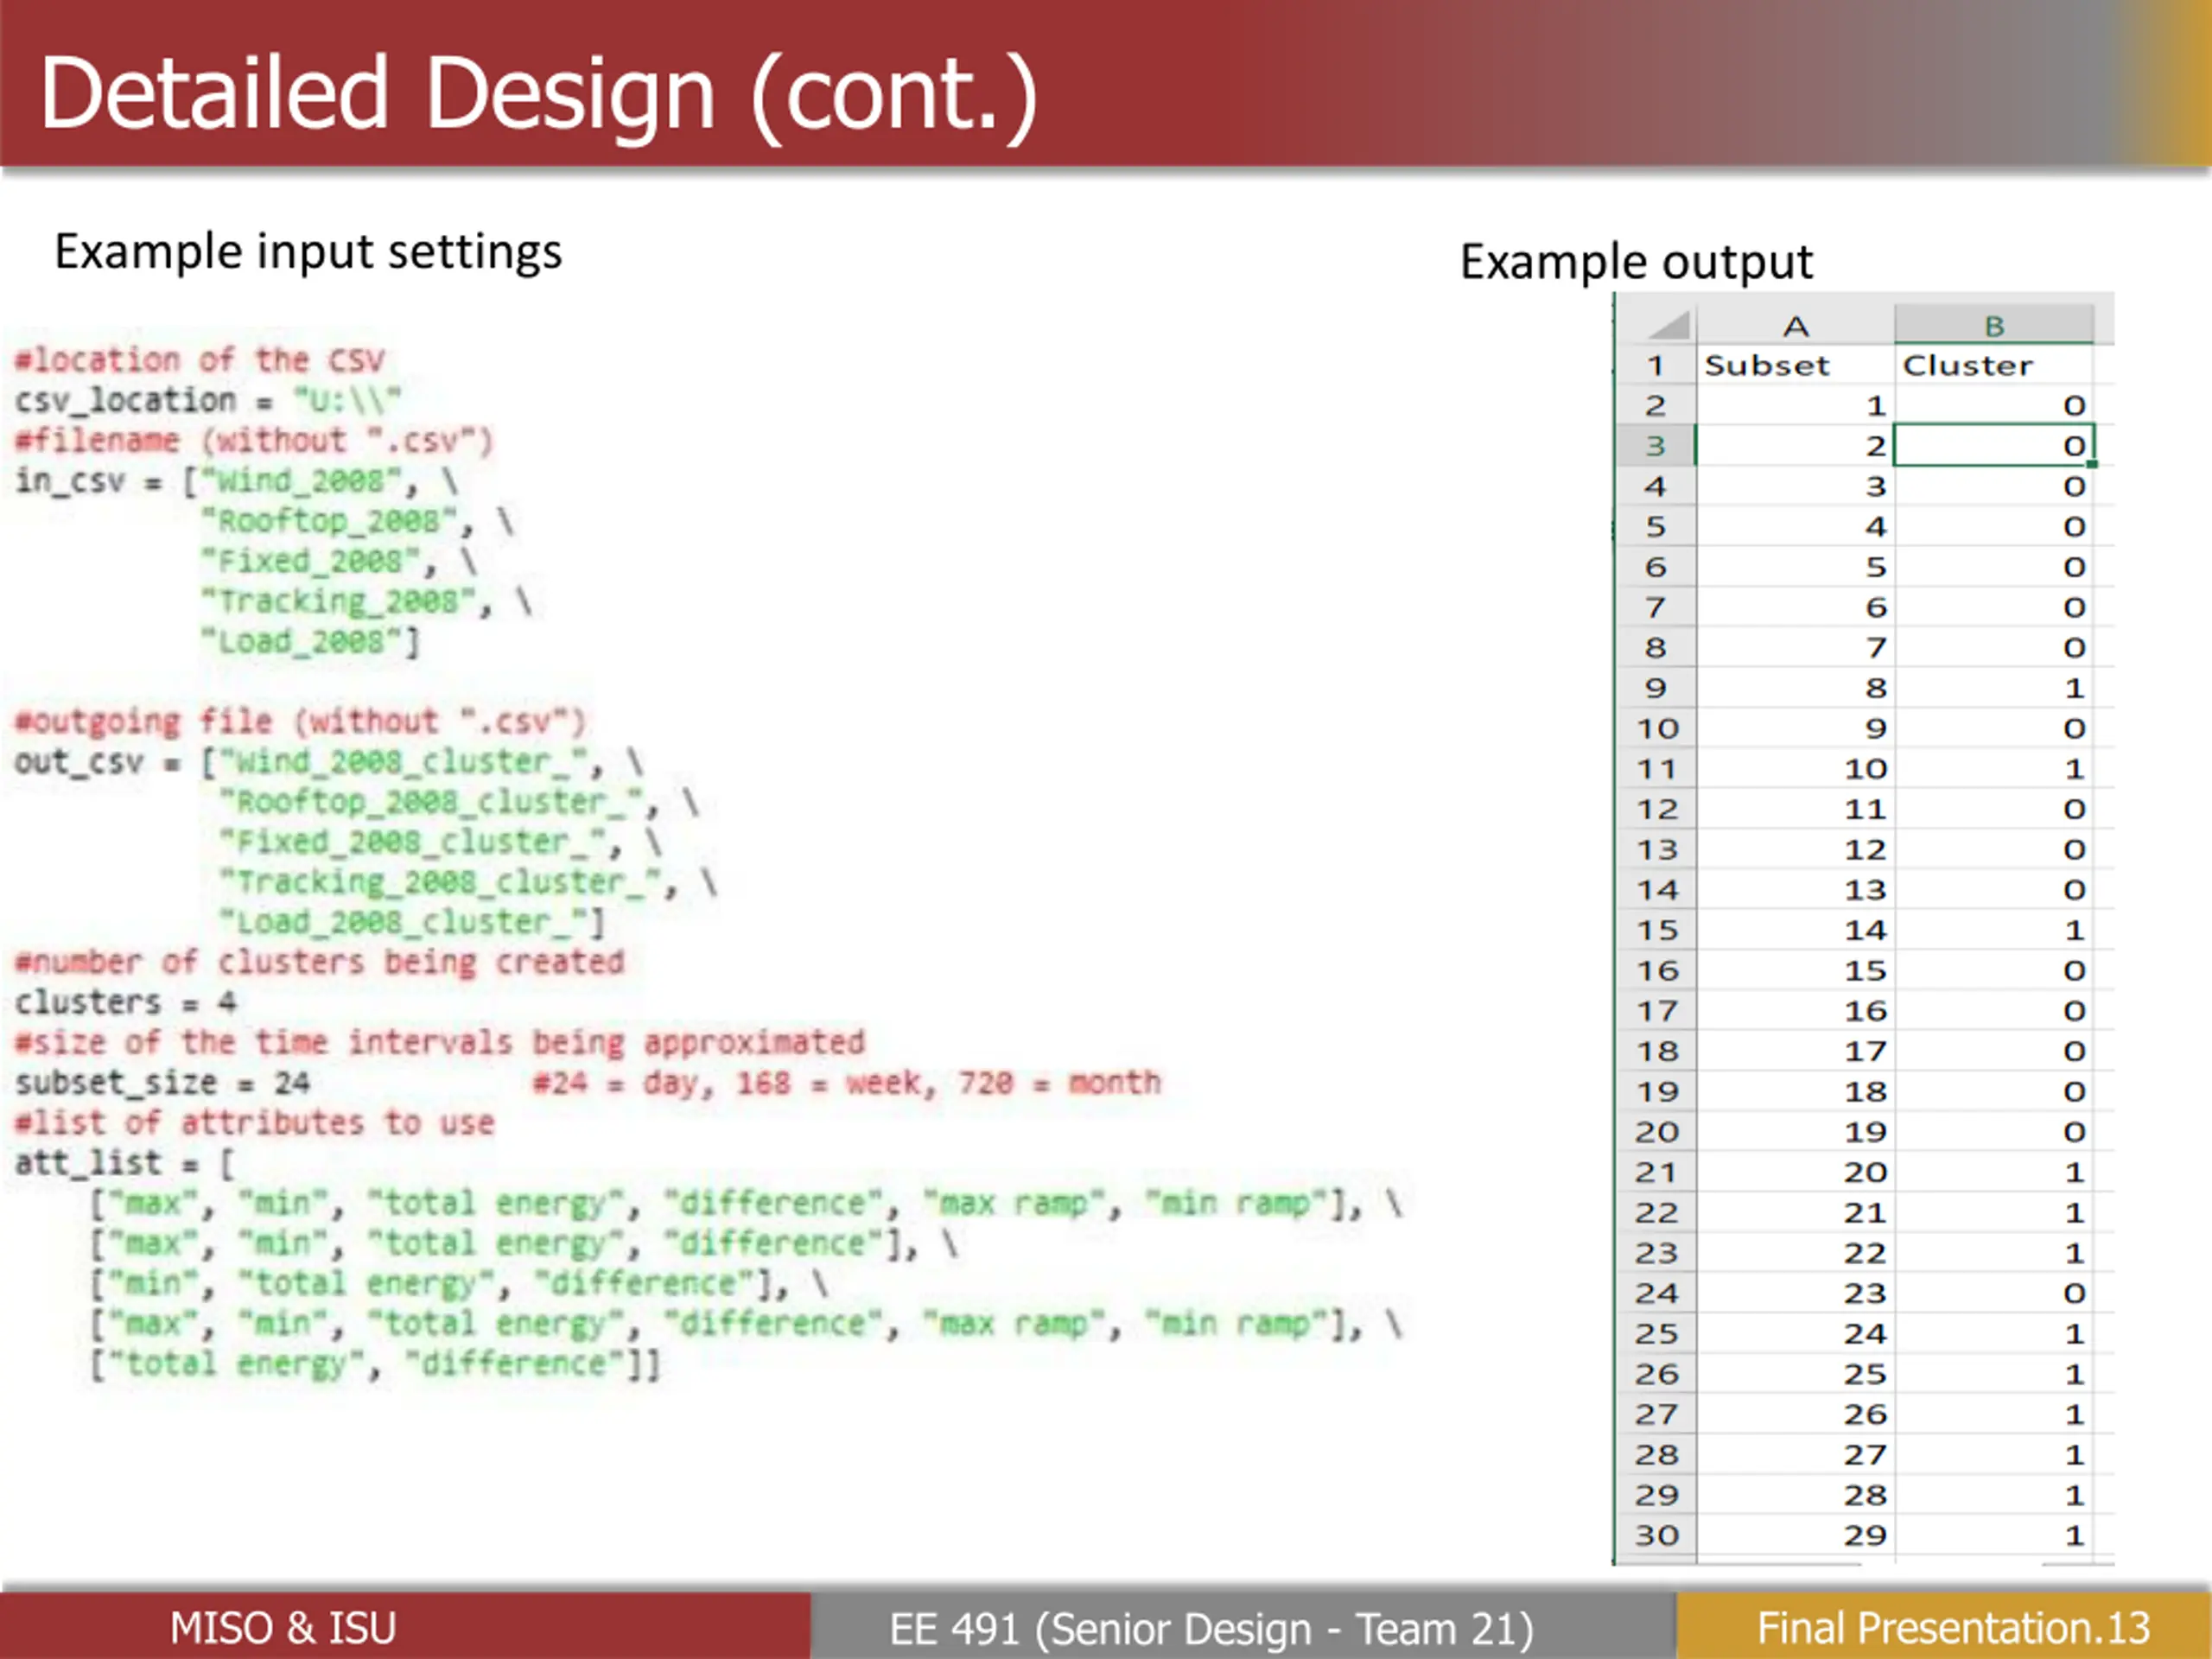This screenshot has width=2212, height=1659.
Task: Click the 'clusters = 4' code line
Action: click(126, 1002)
